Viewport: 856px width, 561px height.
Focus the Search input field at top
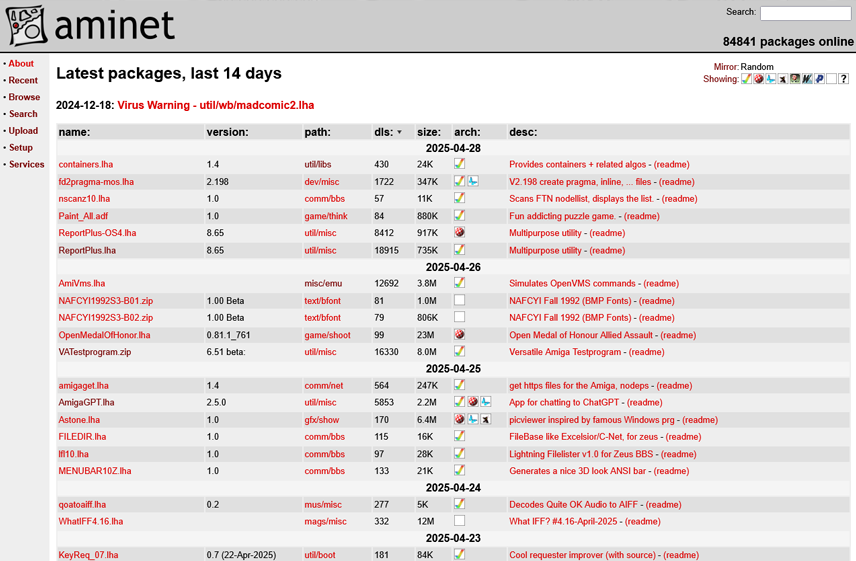805,13
